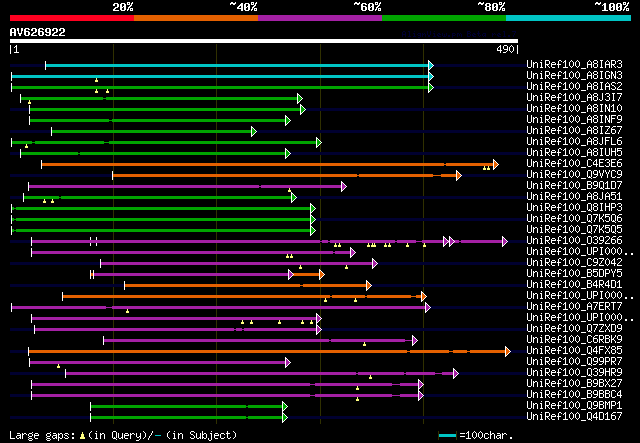Open the UniRef100_A8IUH5 subject label

click(x=574, y=153)
